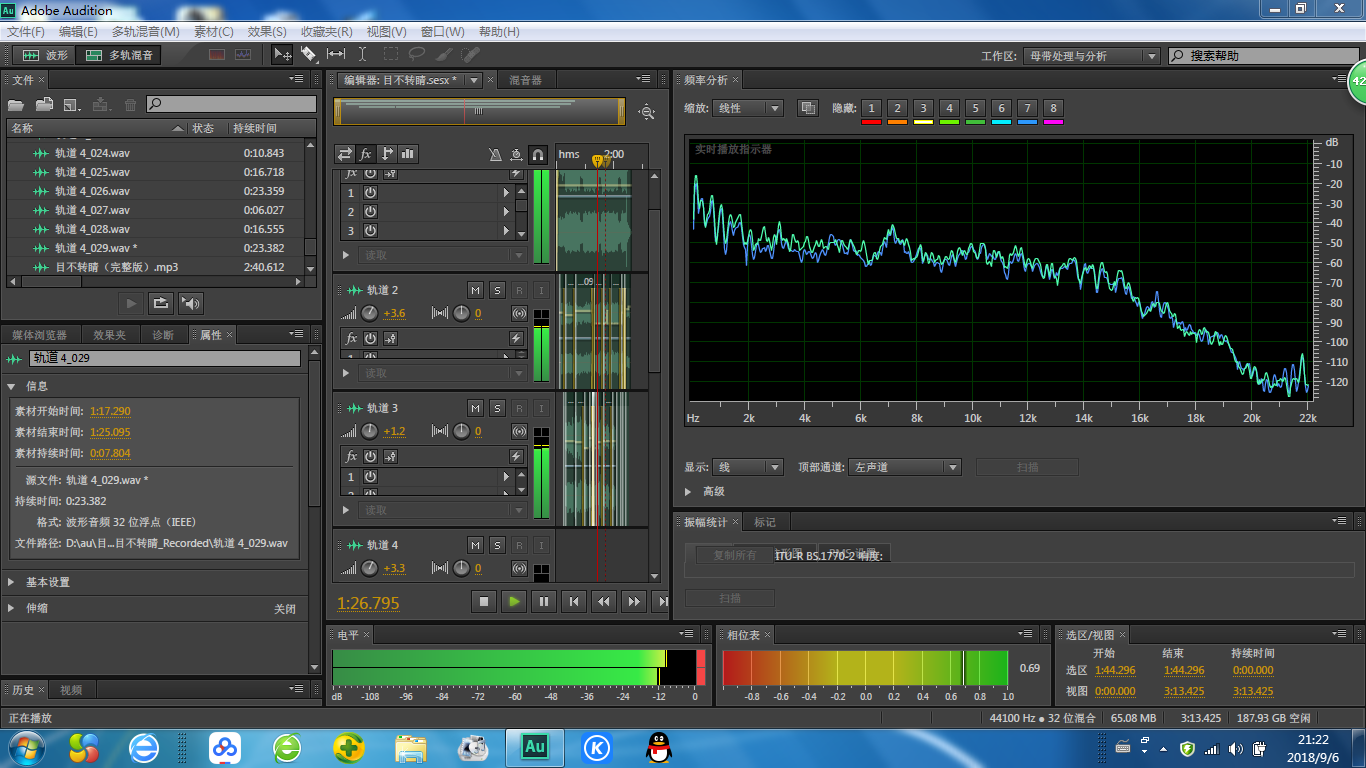The height and width of the screenshot is (768, 1366).
Task: Click the new file icon in Files panel
Action: click(x=72, y=104)
